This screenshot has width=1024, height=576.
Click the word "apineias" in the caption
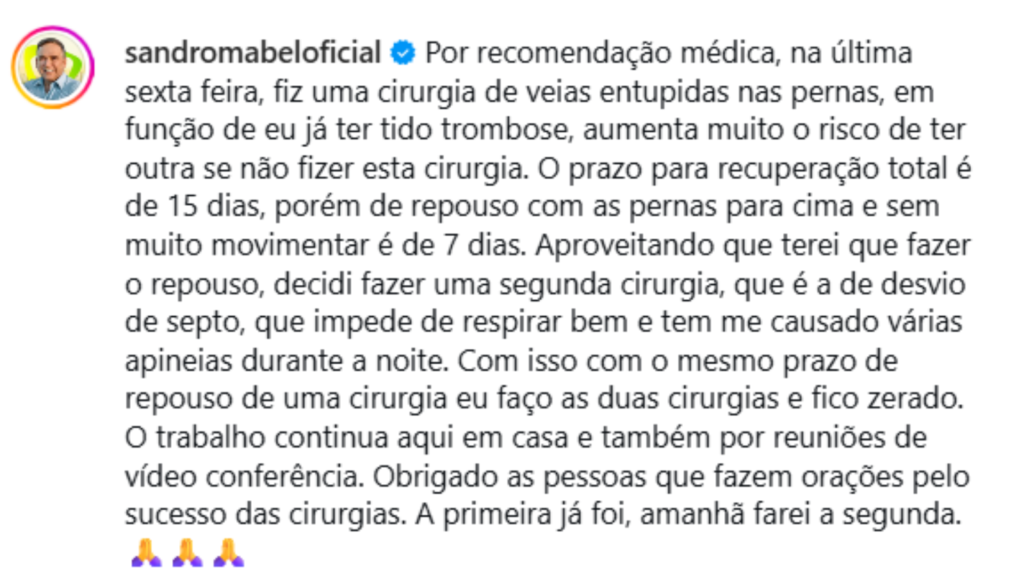[179, 360]
